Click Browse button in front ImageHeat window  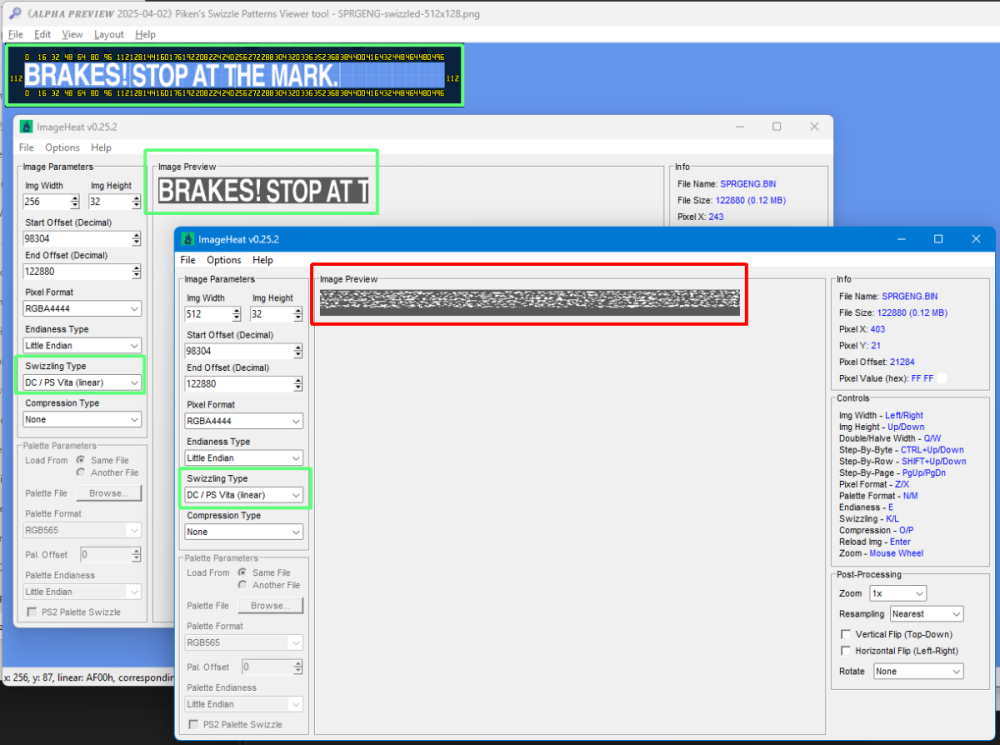[x=270, y=605]
